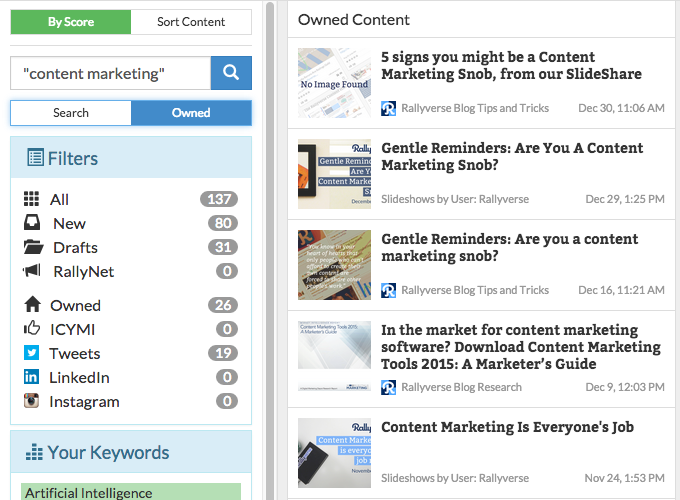
Task: Filter by New content
Action: point(69,223)
